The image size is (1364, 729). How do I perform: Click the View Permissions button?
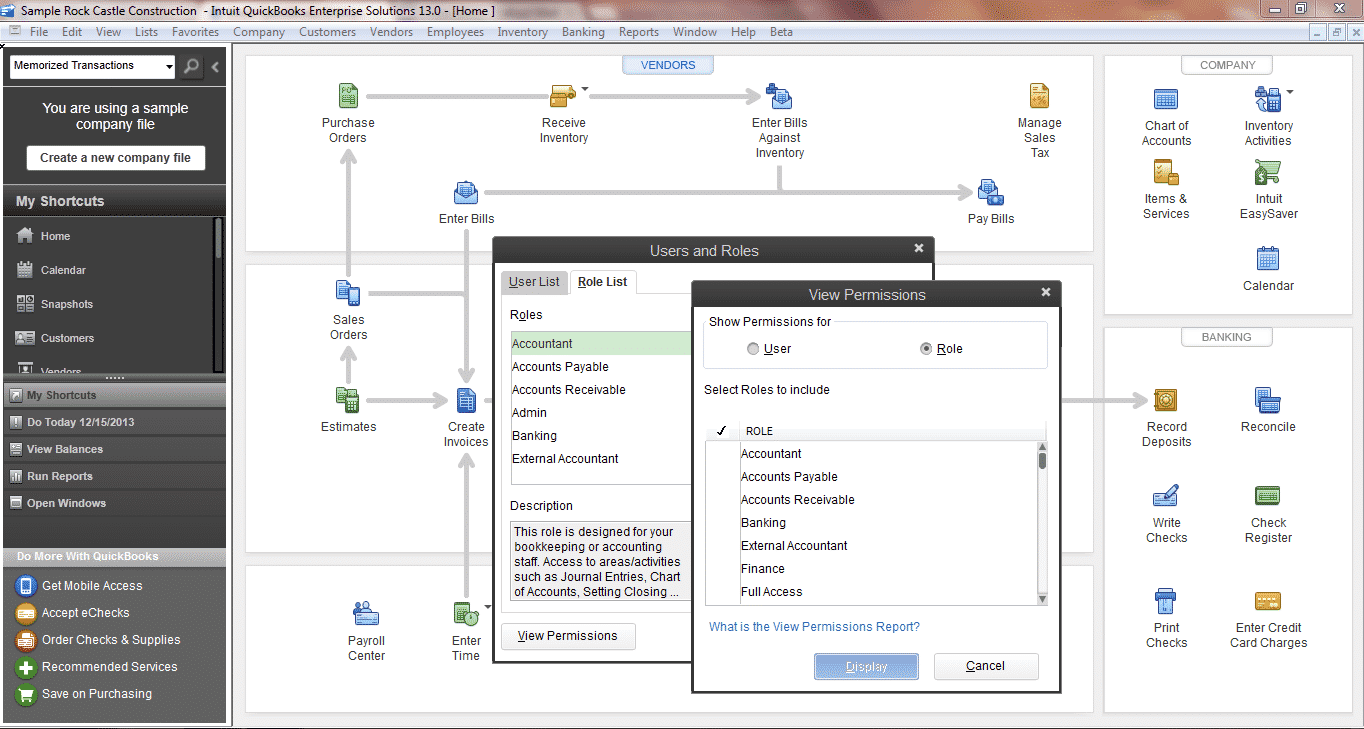point(568,636)
